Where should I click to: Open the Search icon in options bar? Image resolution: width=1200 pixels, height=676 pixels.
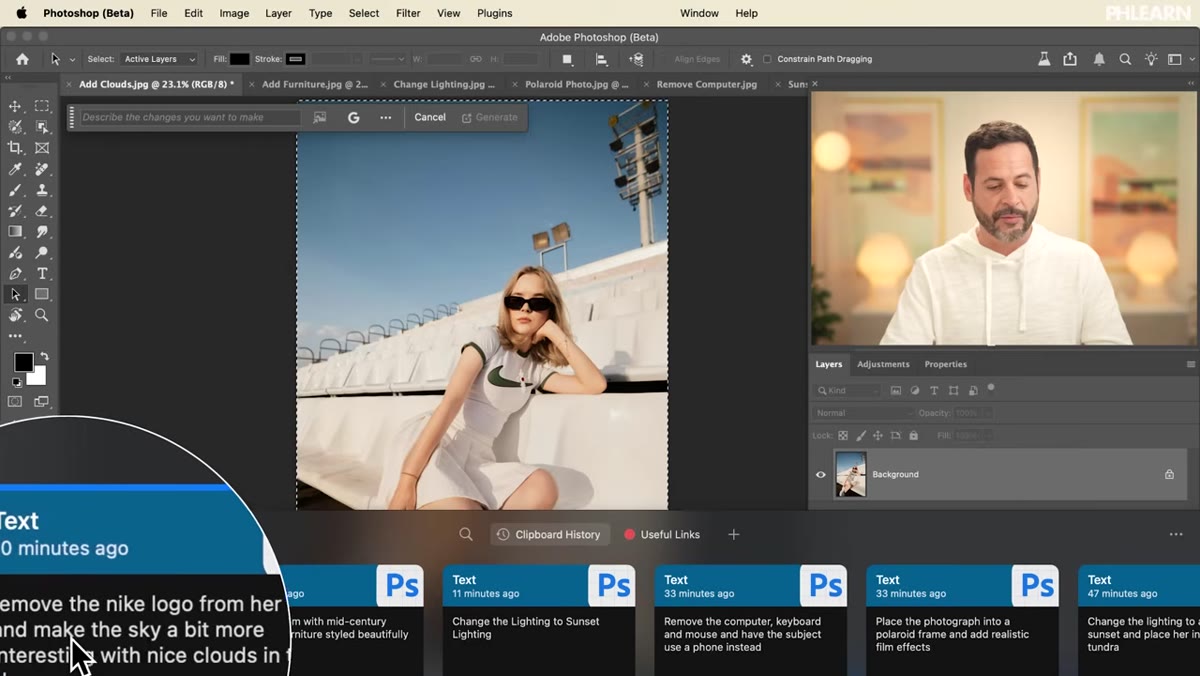(x=1125, y=59)
